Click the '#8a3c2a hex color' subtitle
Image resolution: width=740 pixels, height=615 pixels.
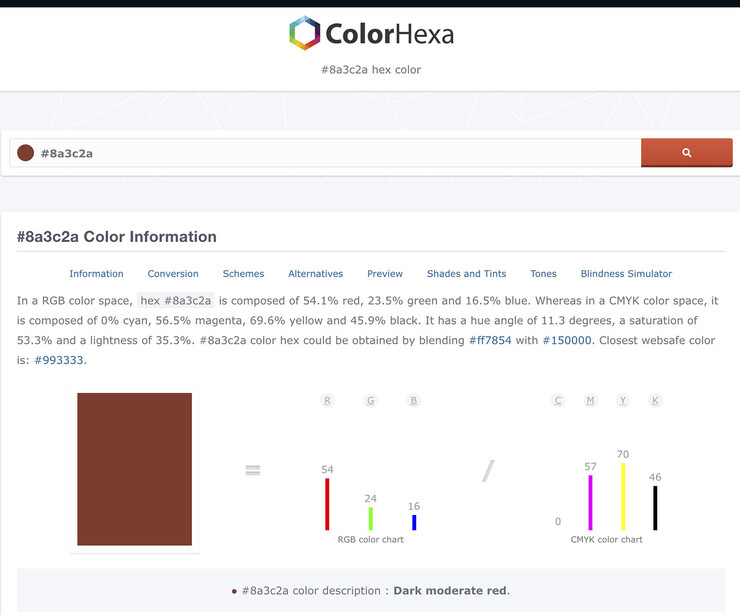(371, 70)
